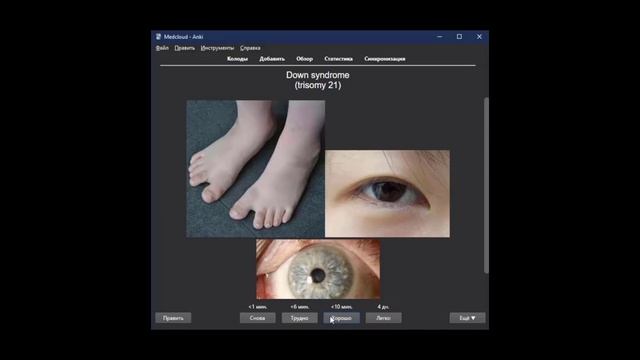This screenshot has width=640, height=360.
Task: View Статистика for the deck
Action: point(338,59)
